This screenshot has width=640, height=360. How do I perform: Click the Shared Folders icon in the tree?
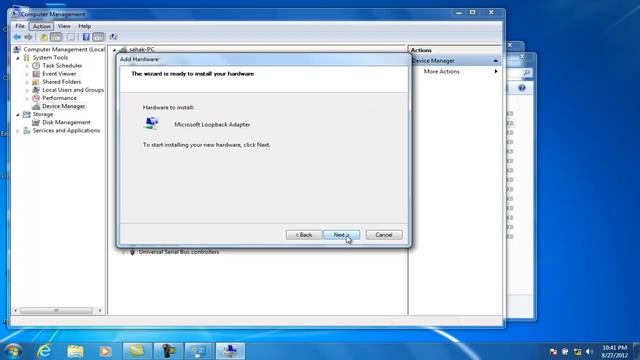(36, 82)
